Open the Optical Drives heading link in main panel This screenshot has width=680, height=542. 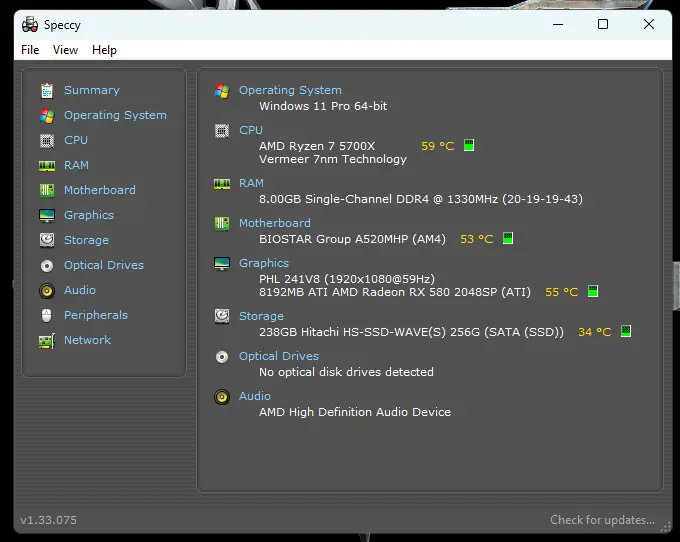[x=279, y=356]
